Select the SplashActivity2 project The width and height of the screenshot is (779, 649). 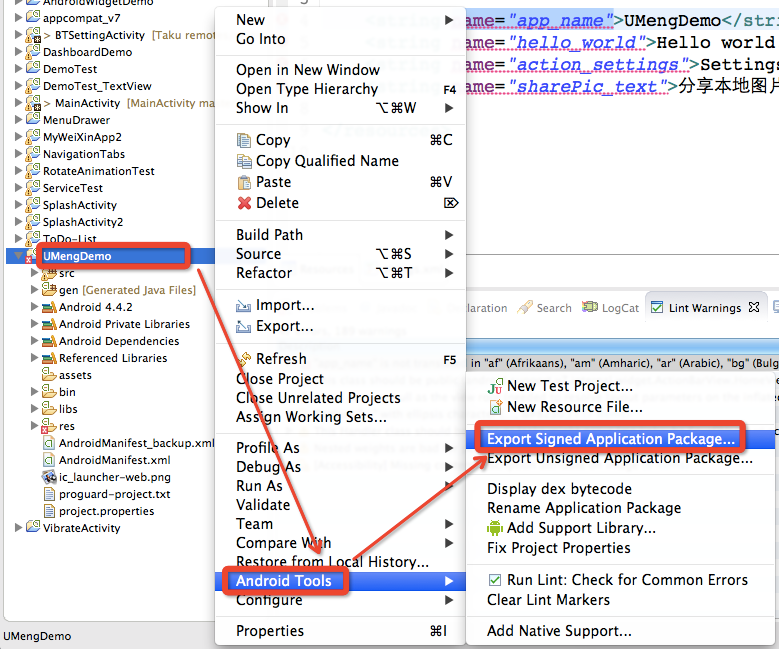pyautogui.click(x=82, y=222)
